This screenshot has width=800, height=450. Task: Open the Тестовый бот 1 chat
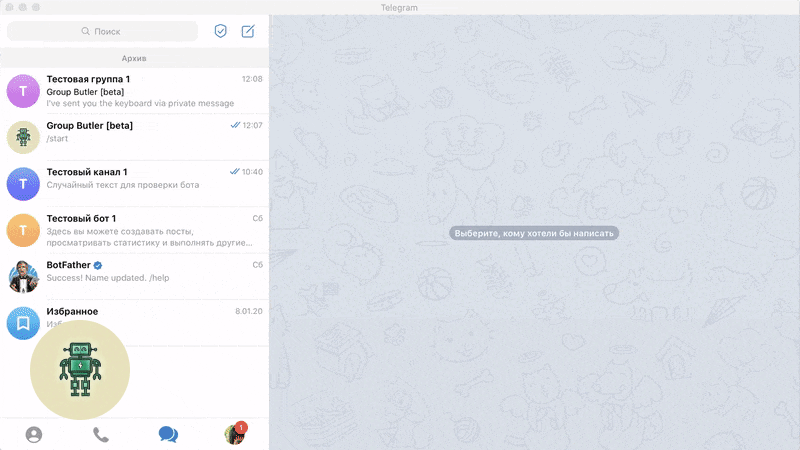(x=134, y=230)
